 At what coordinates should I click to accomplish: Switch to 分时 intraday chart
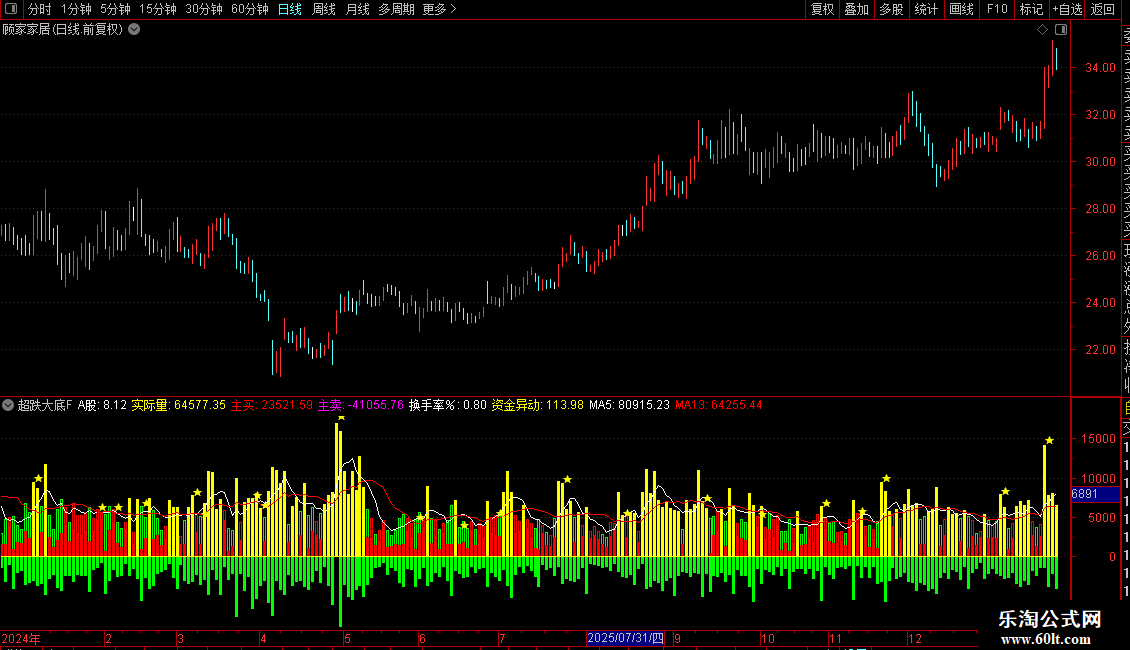40,9
